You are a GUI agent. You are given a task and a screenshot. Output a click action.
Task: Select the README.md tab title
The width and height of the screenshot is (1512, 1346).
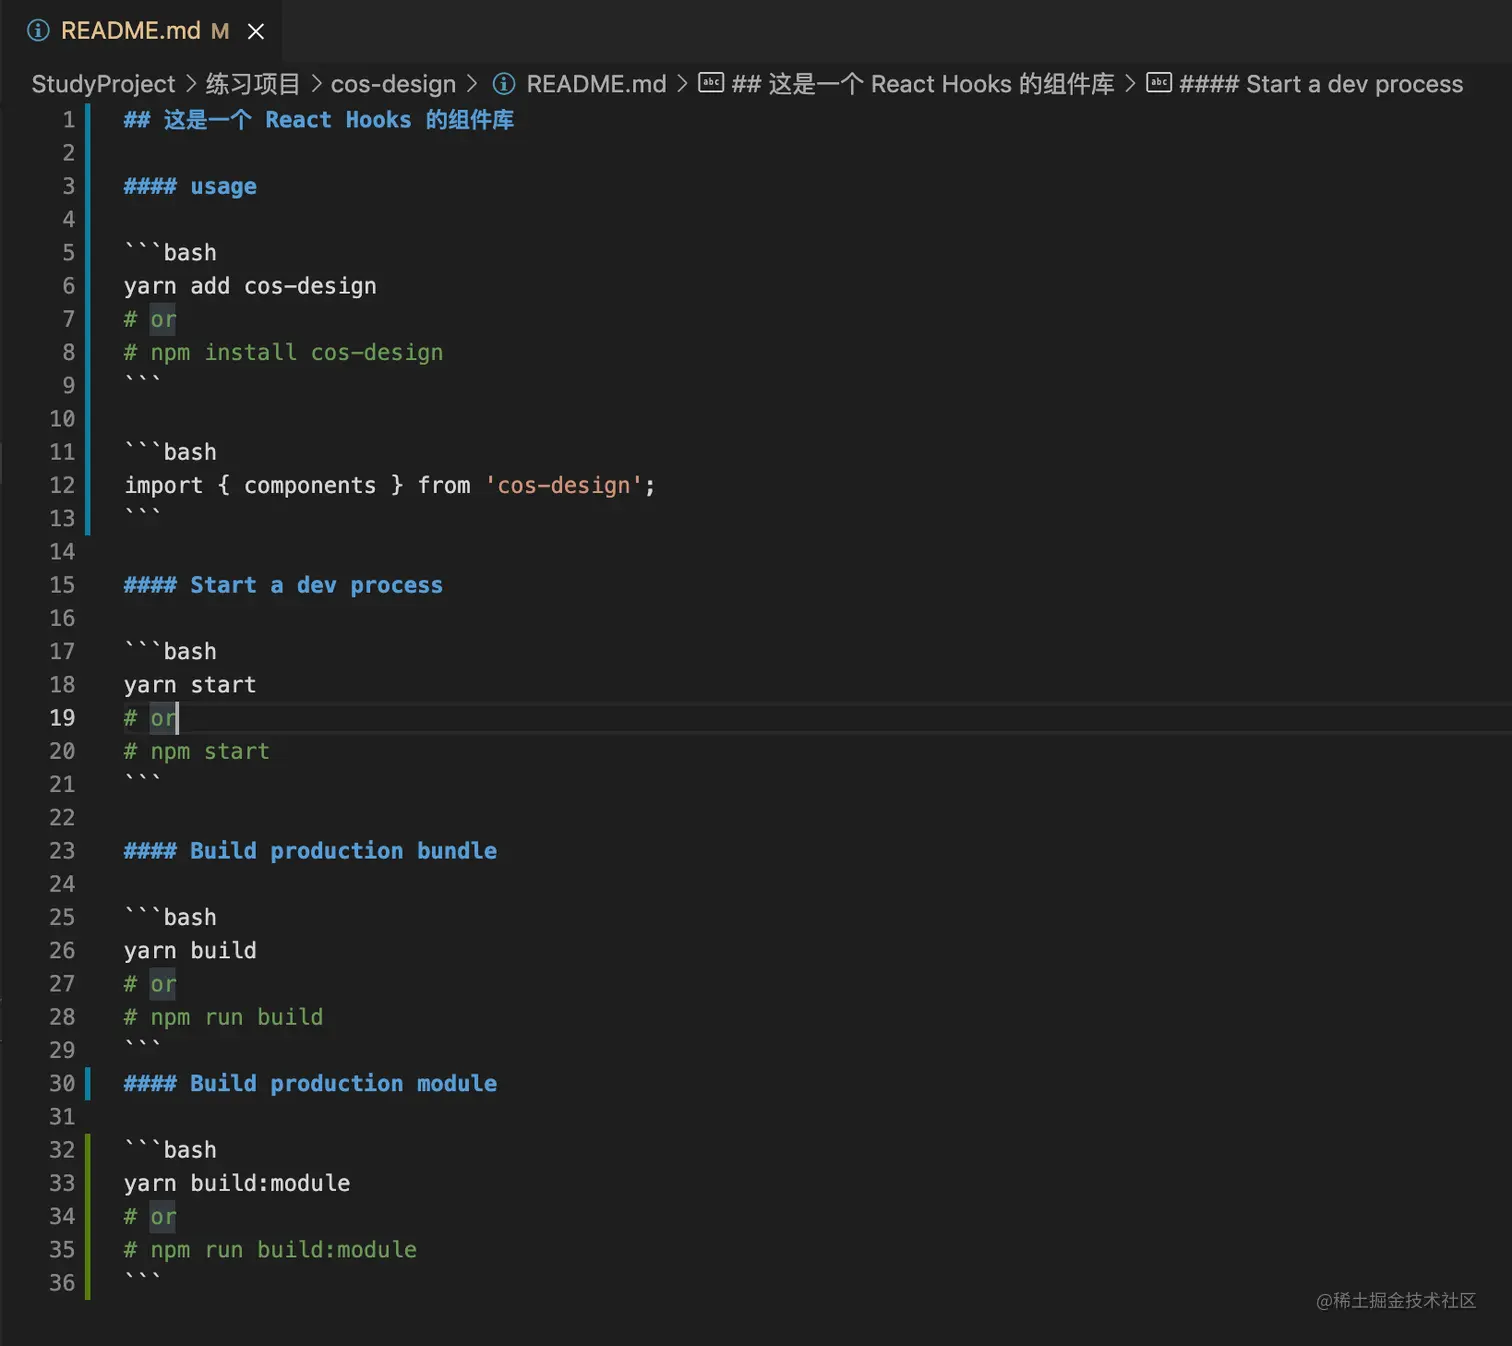[x=130, y=31]
